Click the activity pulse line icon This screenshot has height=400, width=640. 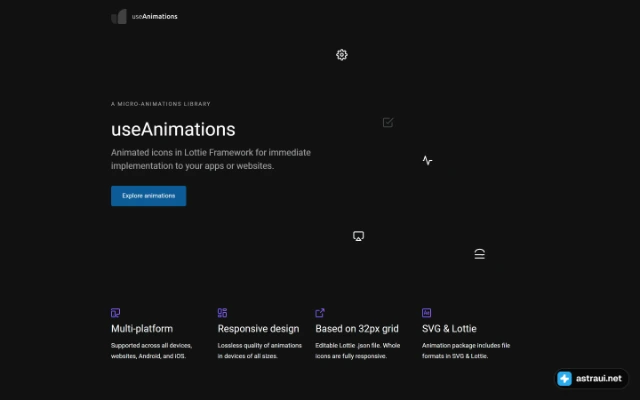click(427, 160)
